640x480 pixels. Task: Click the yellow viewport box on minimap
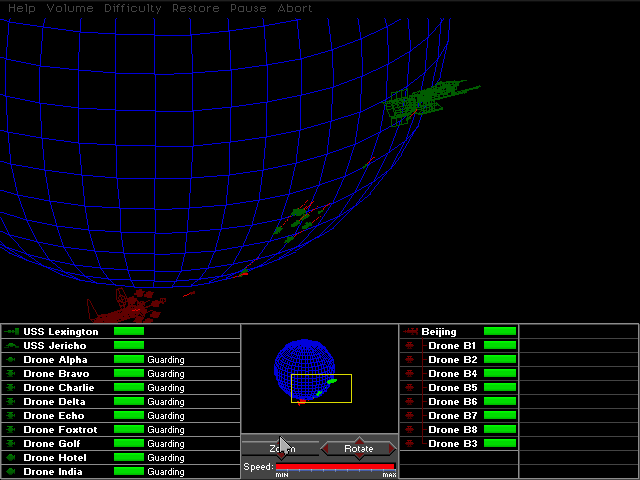321,388
